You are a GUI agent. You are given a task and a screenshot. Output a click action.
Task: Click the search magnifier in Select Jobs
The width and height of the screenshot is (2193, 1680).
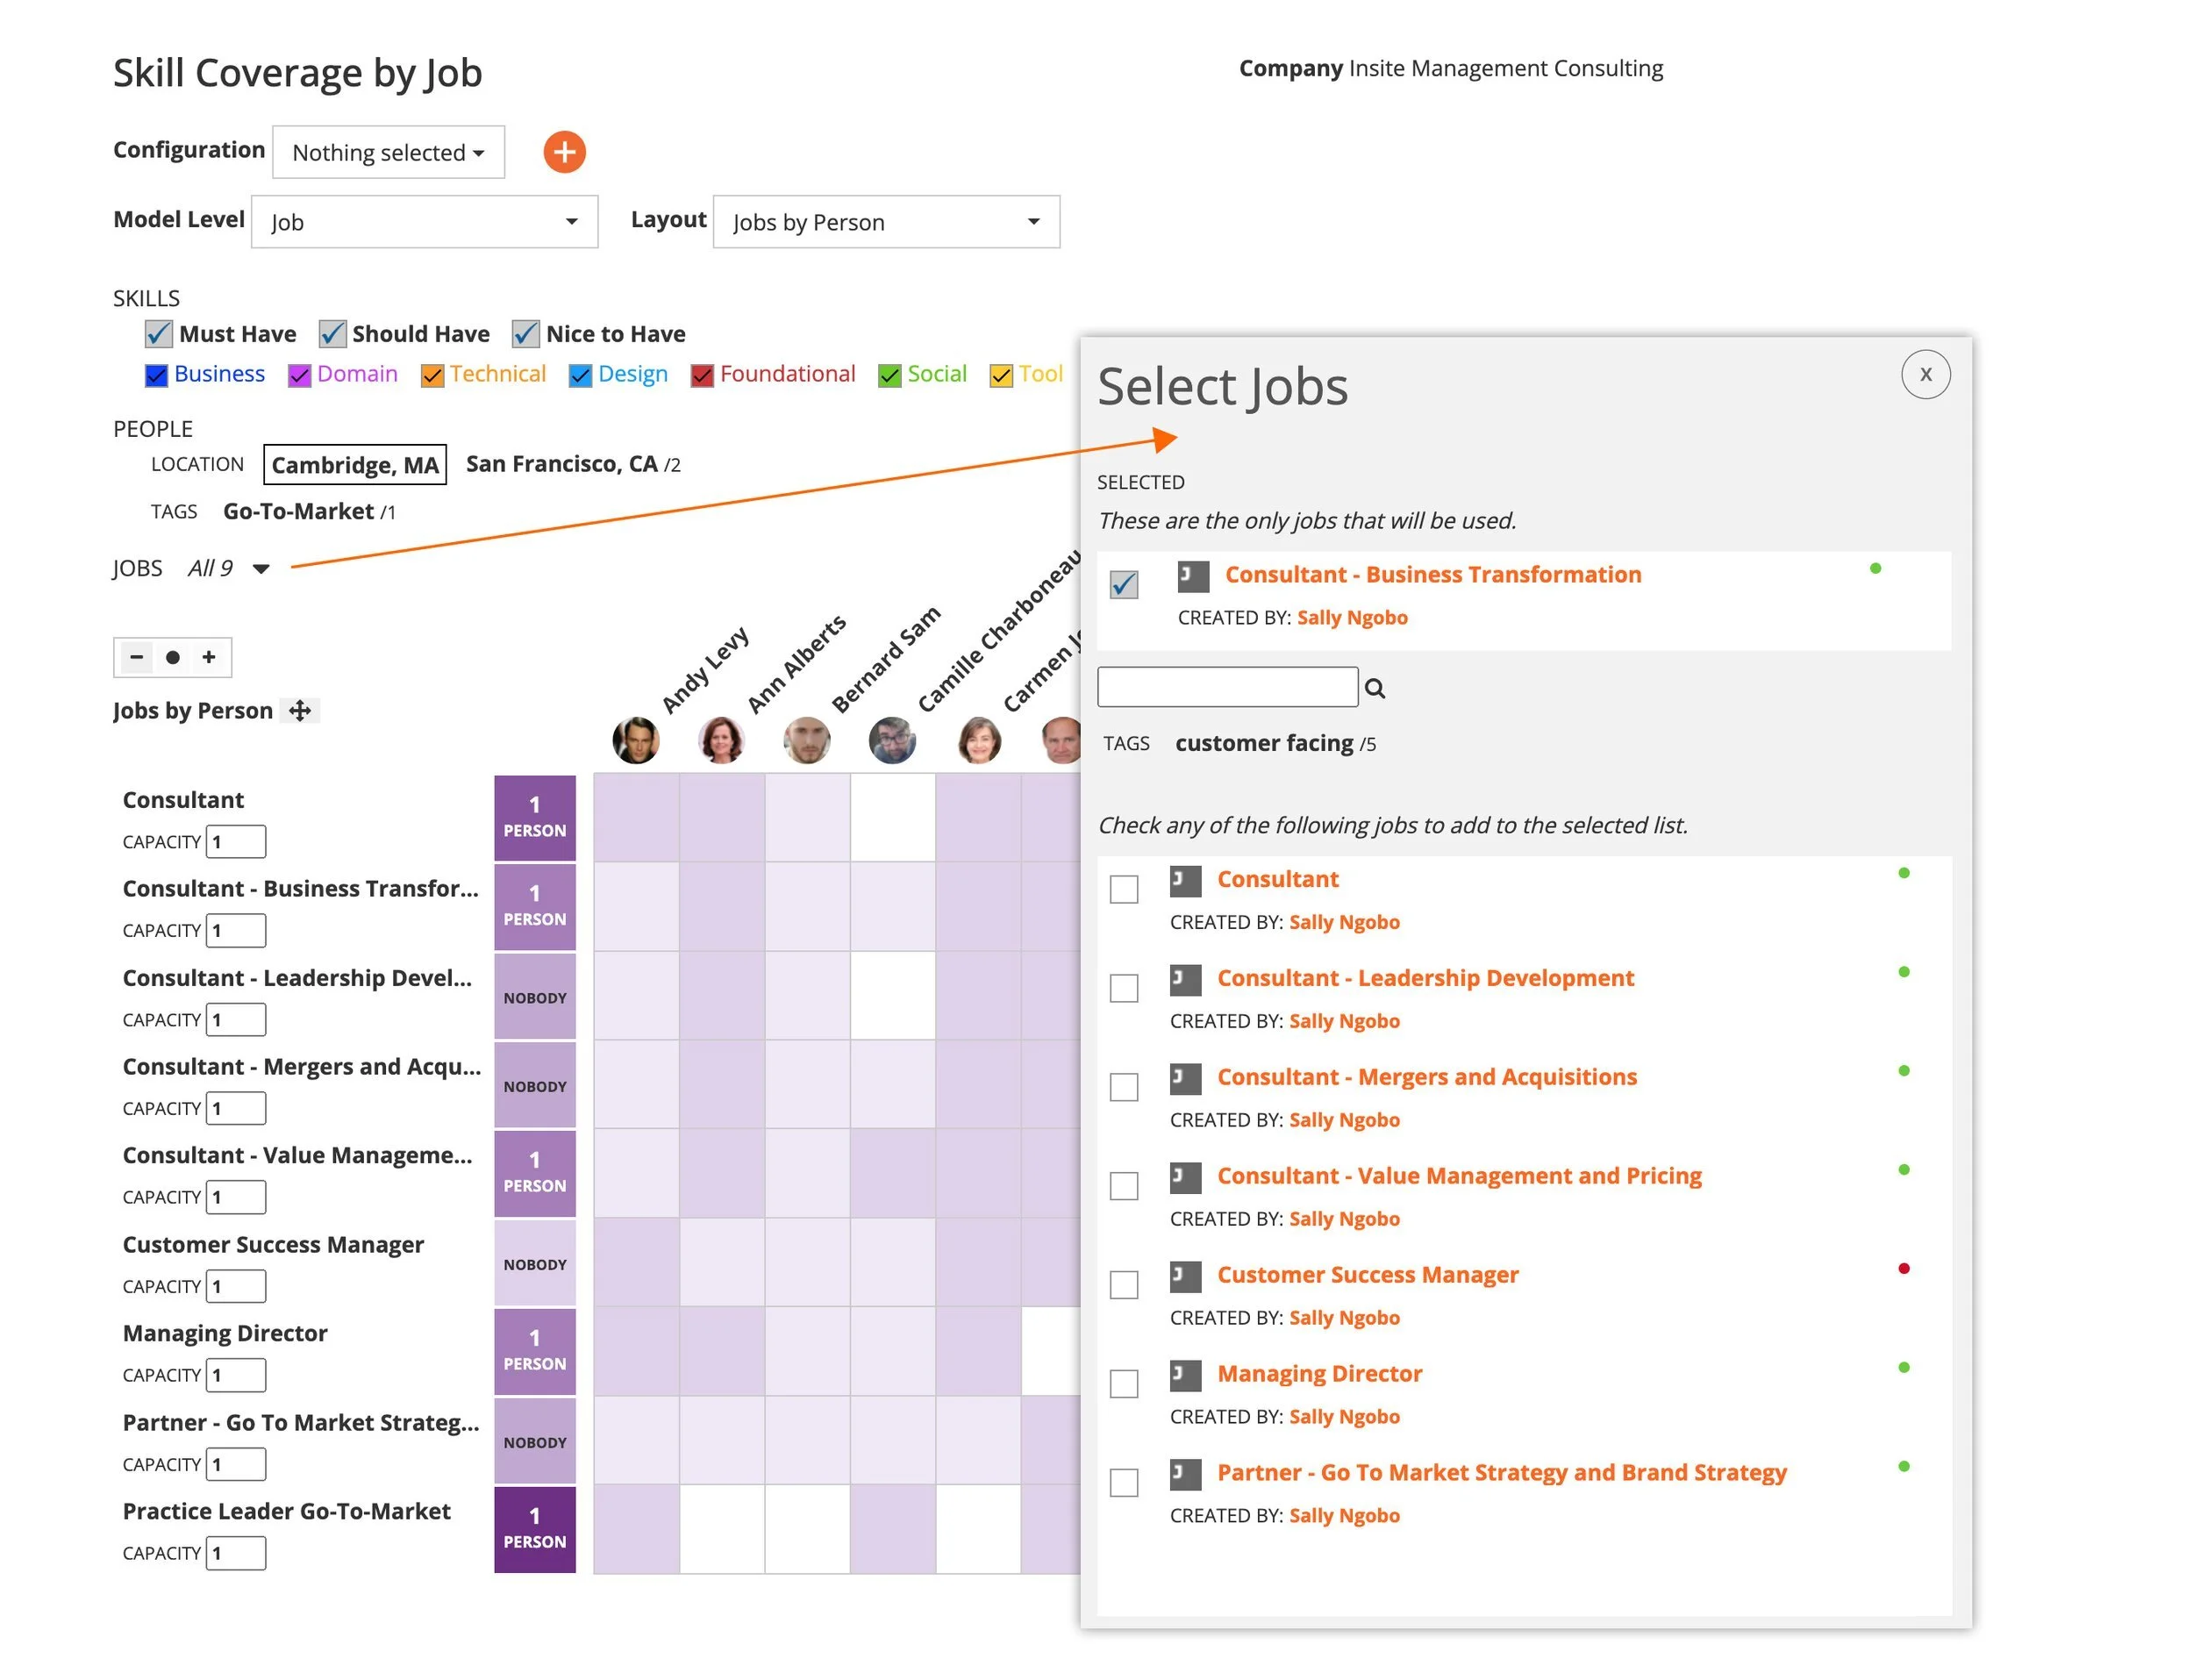coord(1374,688)
